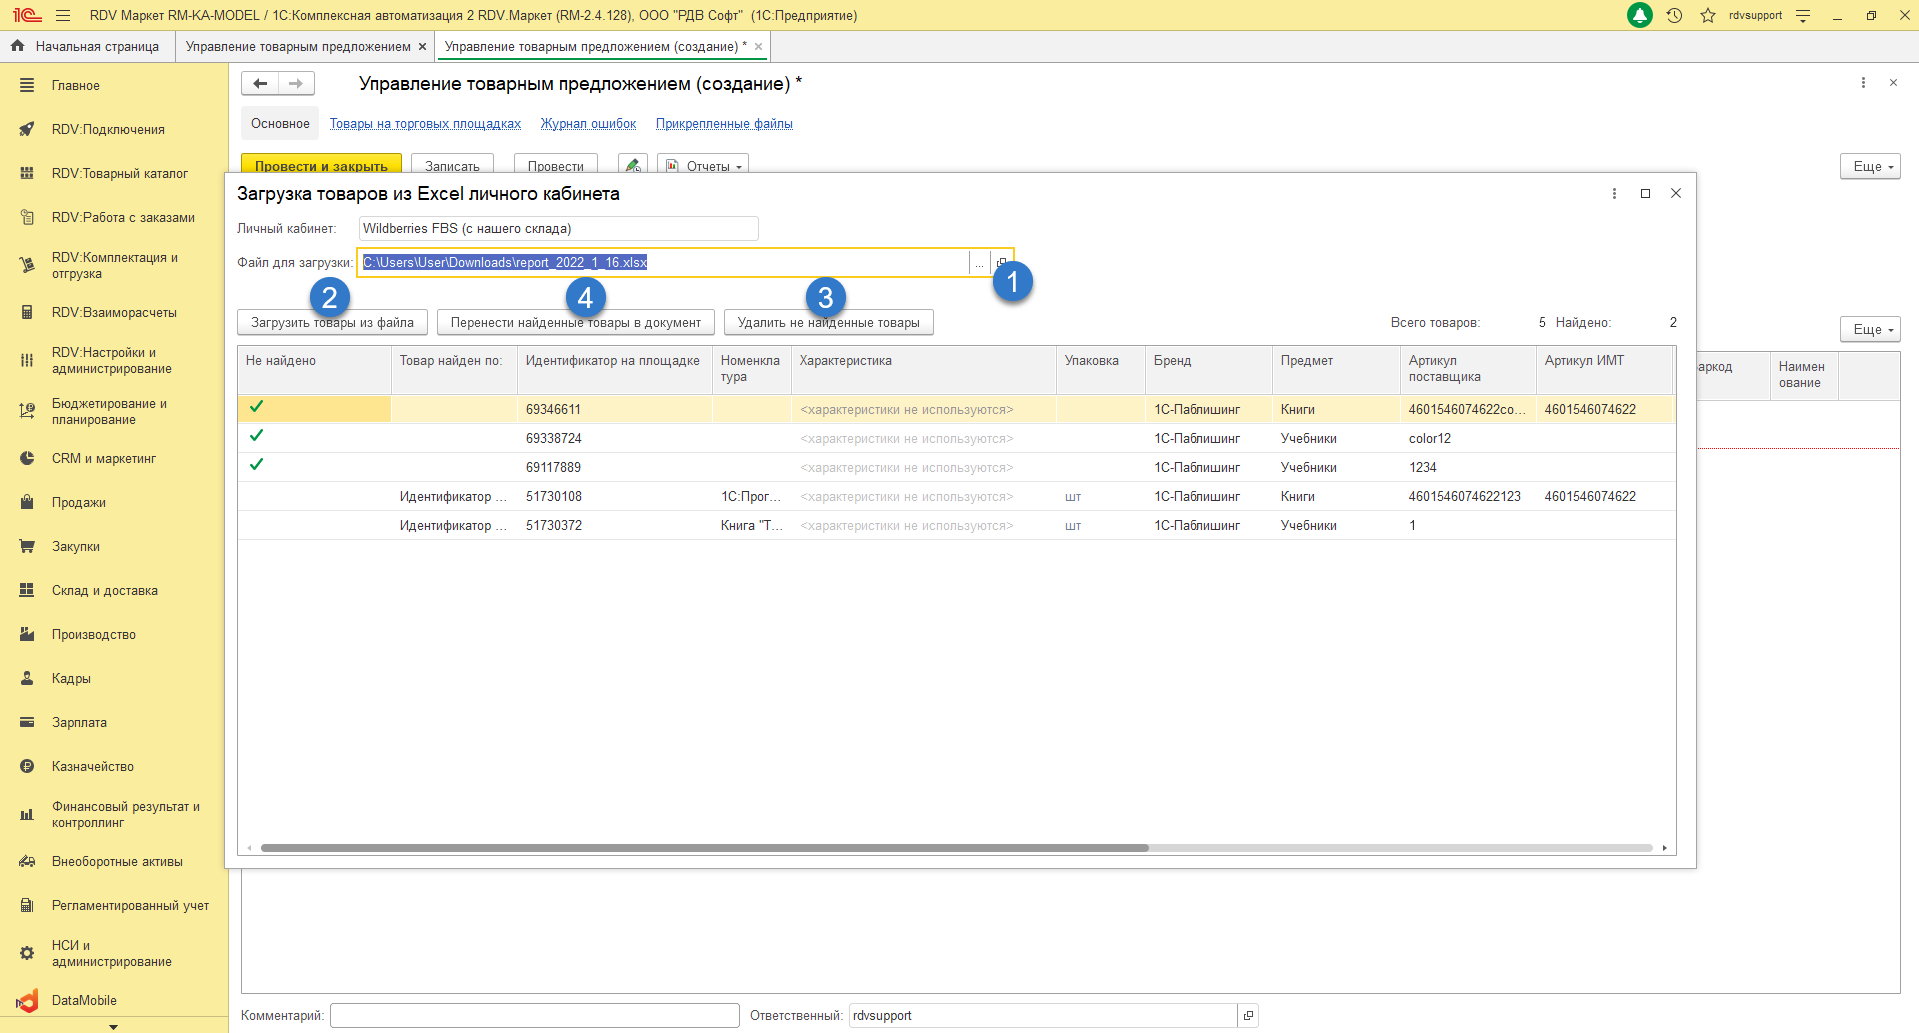Click Загрузить товары из файла button
Screen dimensions: 1919x1033
[x=332, y=322]
